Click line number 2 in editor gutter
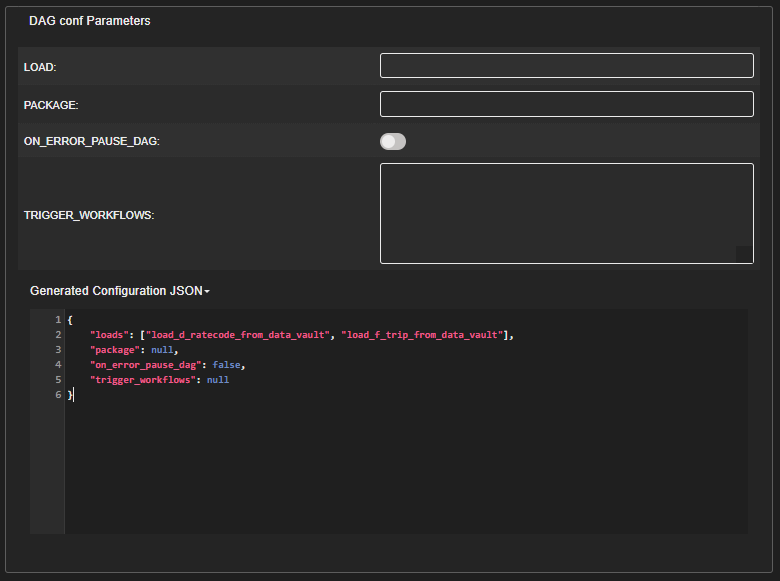 tap(58, 335)
